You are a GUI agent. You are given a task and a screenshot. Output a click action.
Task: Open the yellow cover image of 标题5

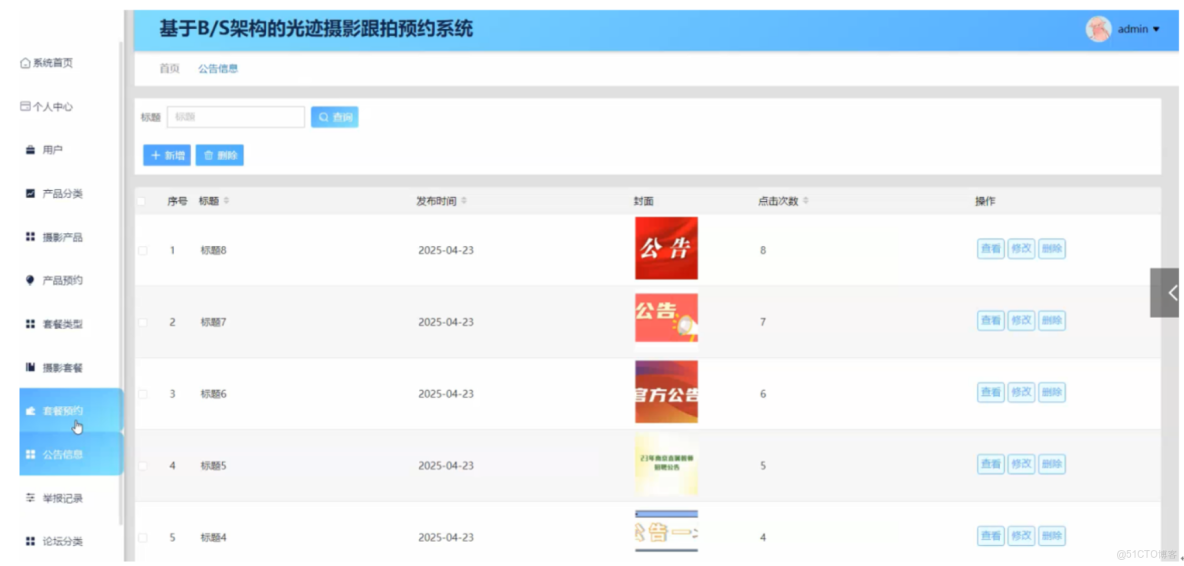tap(666, 464)
